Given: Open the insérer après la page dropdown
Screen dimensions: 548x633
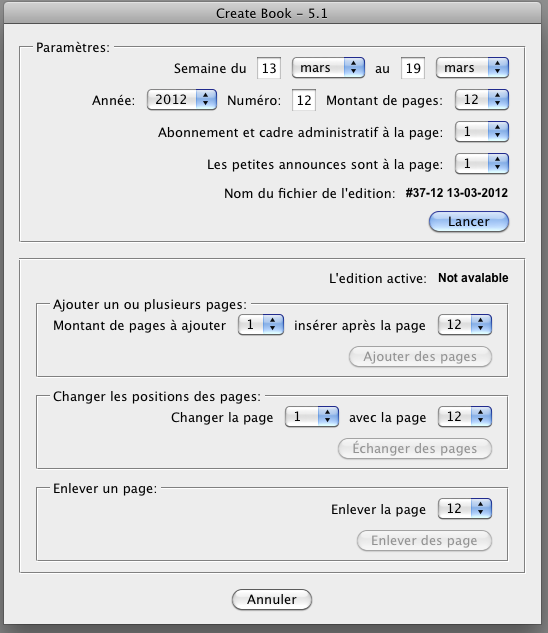Looking at the screenshot, I should 465,325.
